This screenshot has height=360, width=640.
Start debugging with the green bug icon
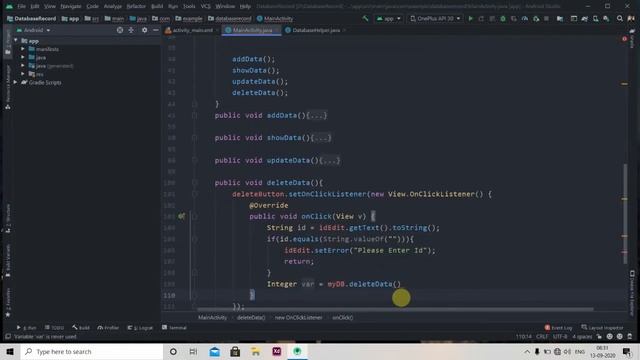503,18
